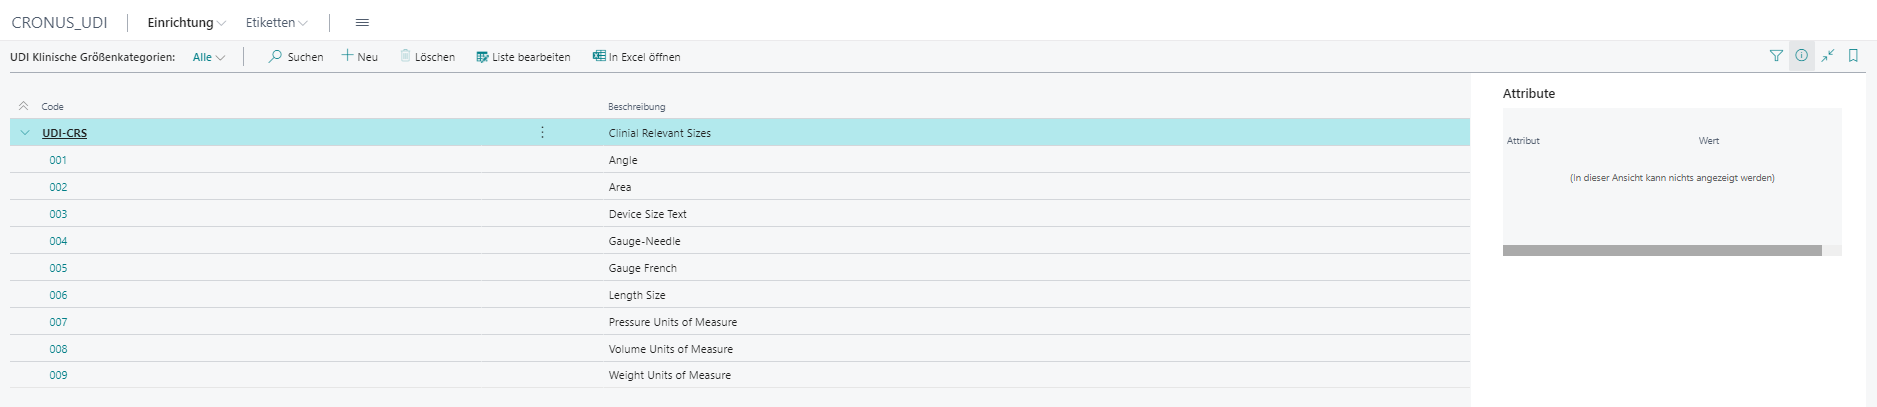Select the Pressure Units of Measure row
This screenshot has width=1877, height=407.
coord(672,322)
